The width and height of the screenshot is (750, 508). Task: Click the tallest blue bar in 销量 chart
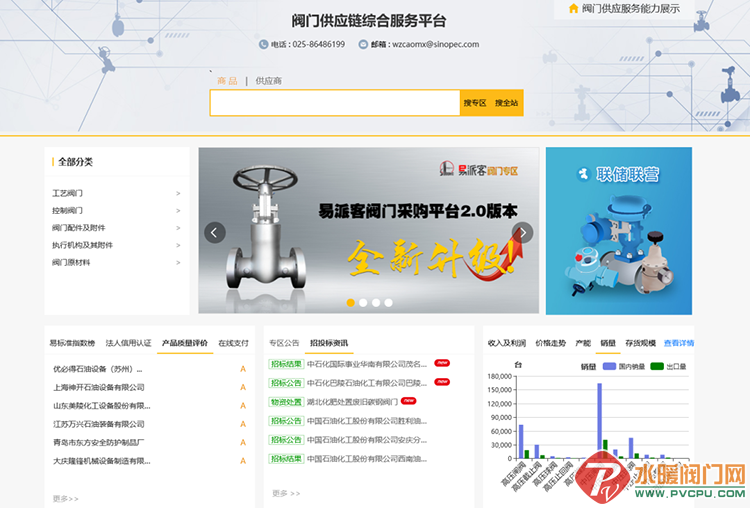point(599,420)
